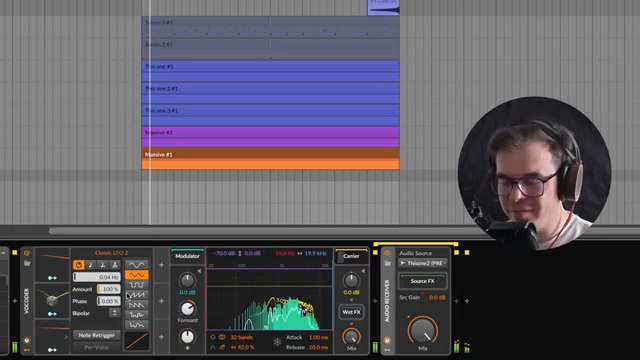The width and height of the screenshot is (640, 360).
Task: Set LFO rate to free-running Hertz mode
Action: 79,265
